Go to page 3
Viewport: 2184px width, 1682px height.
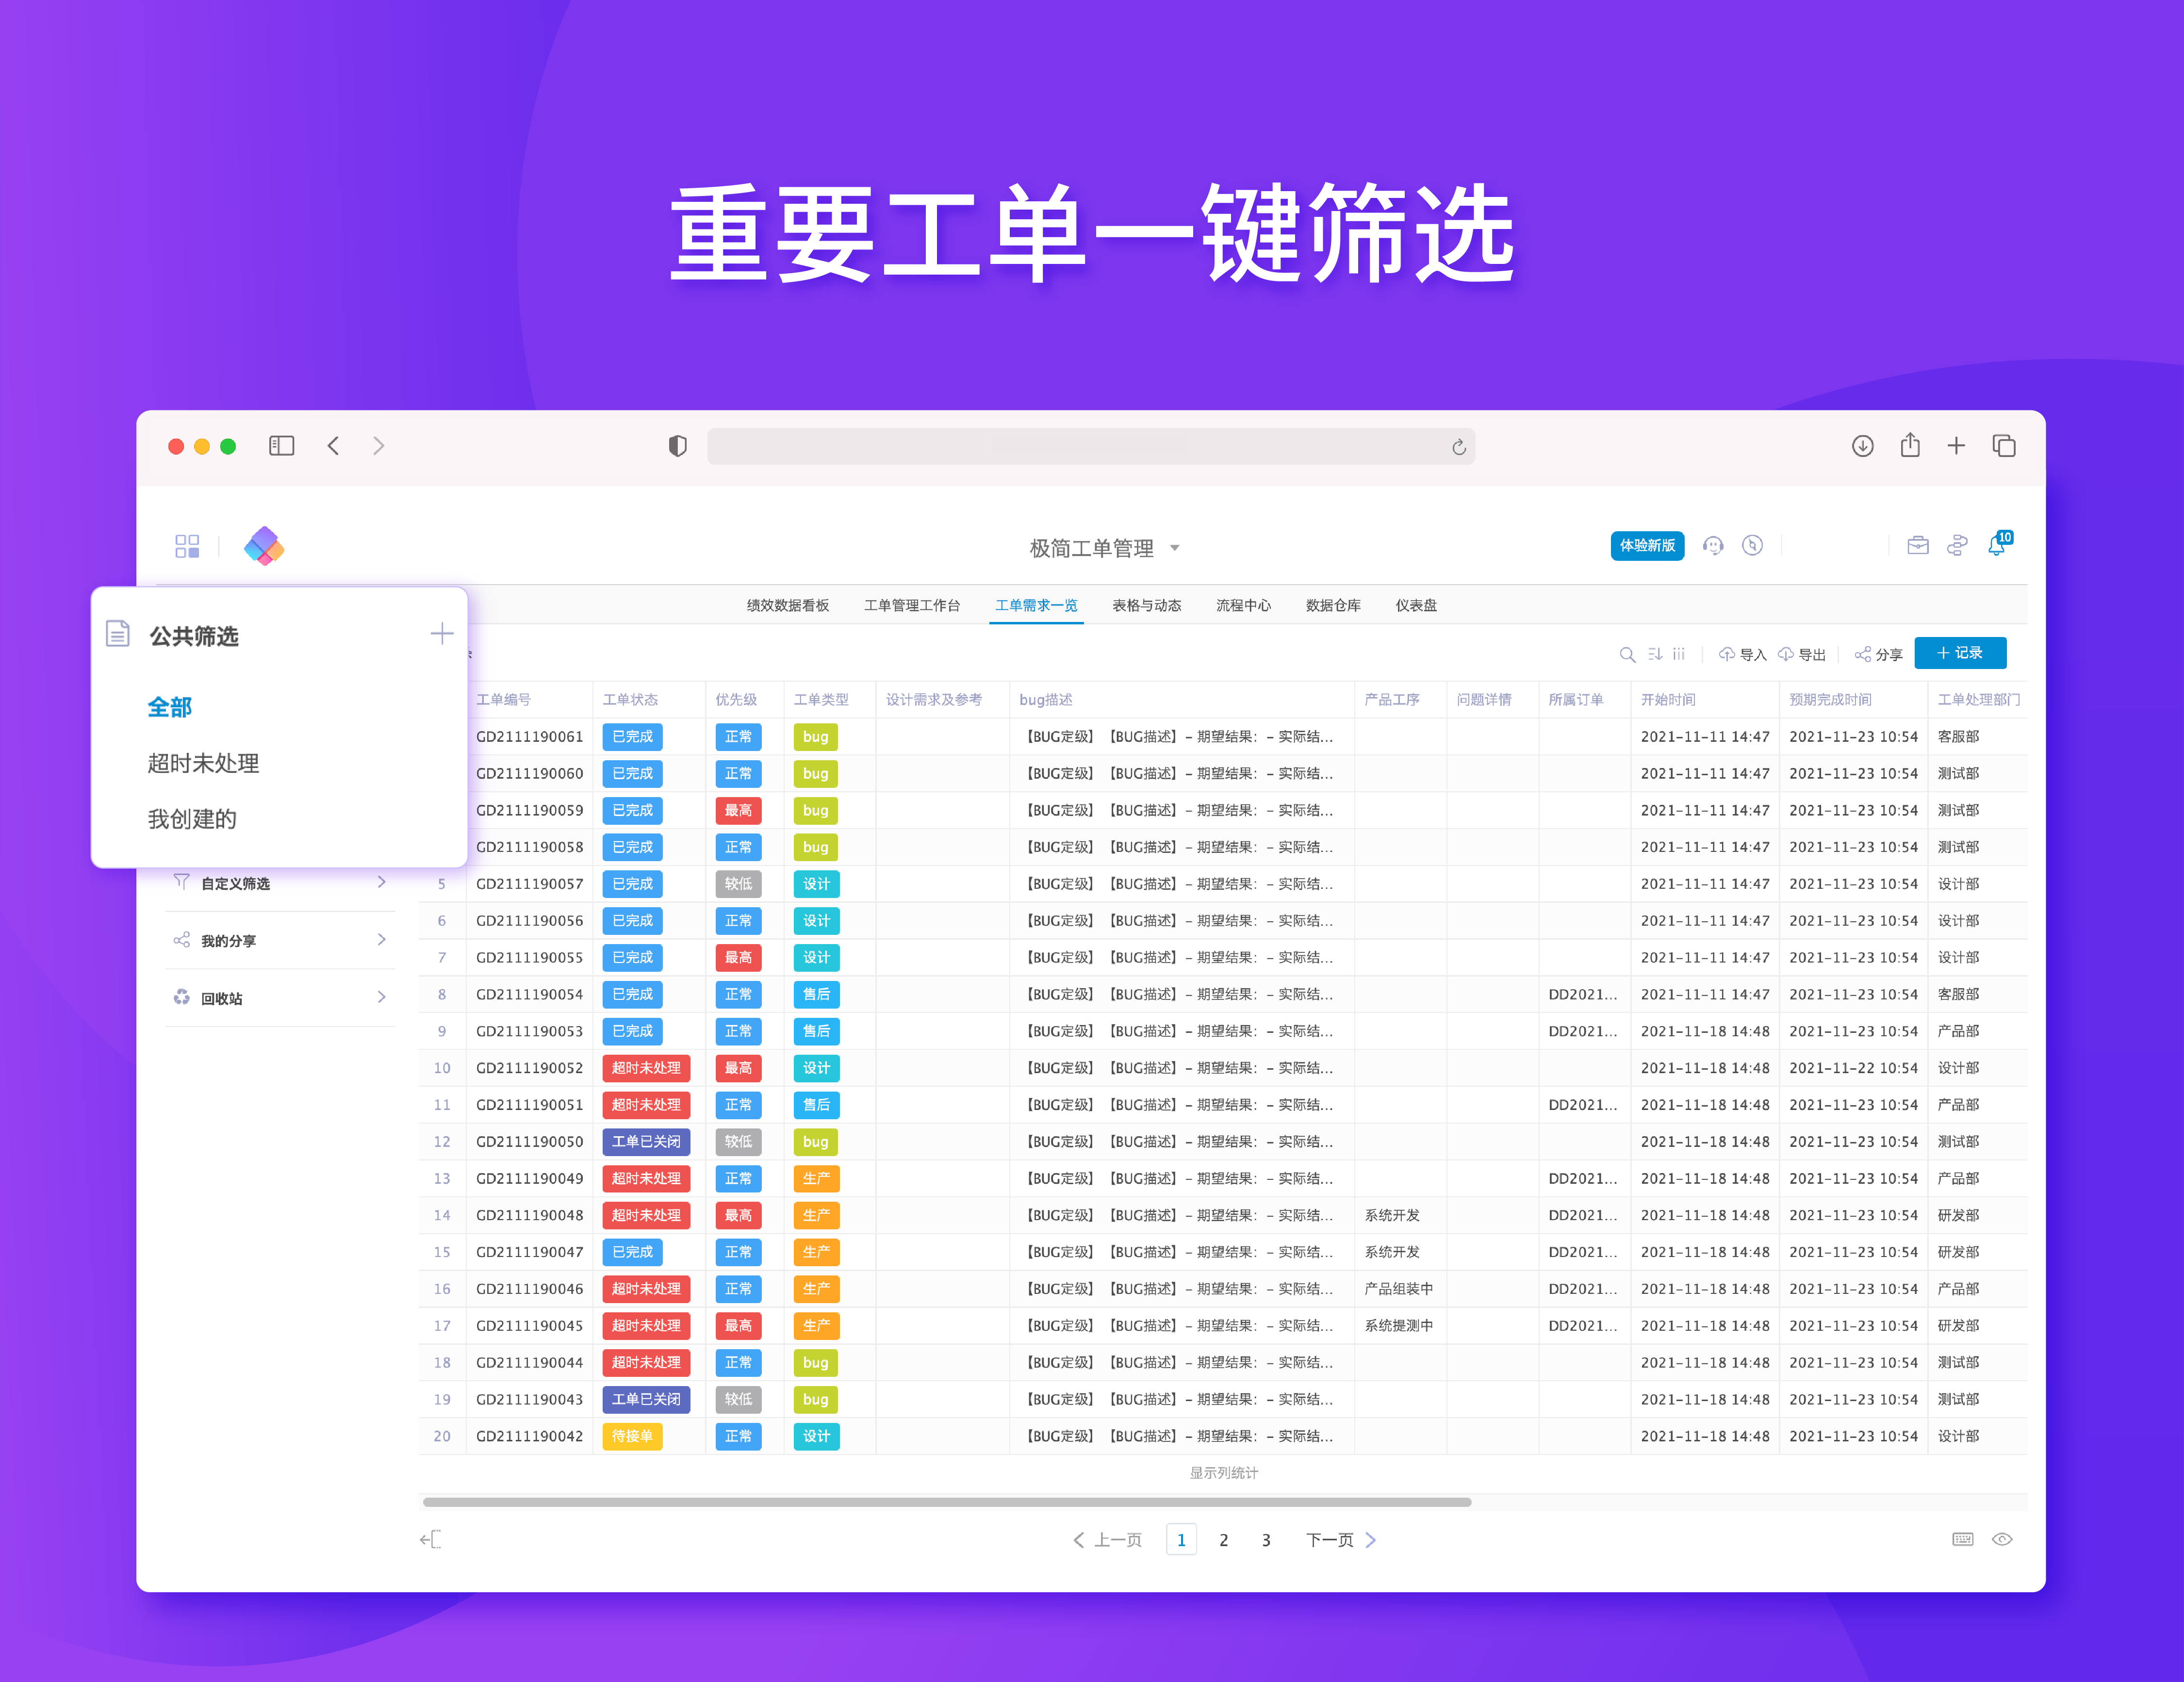coord(1266,1540)
